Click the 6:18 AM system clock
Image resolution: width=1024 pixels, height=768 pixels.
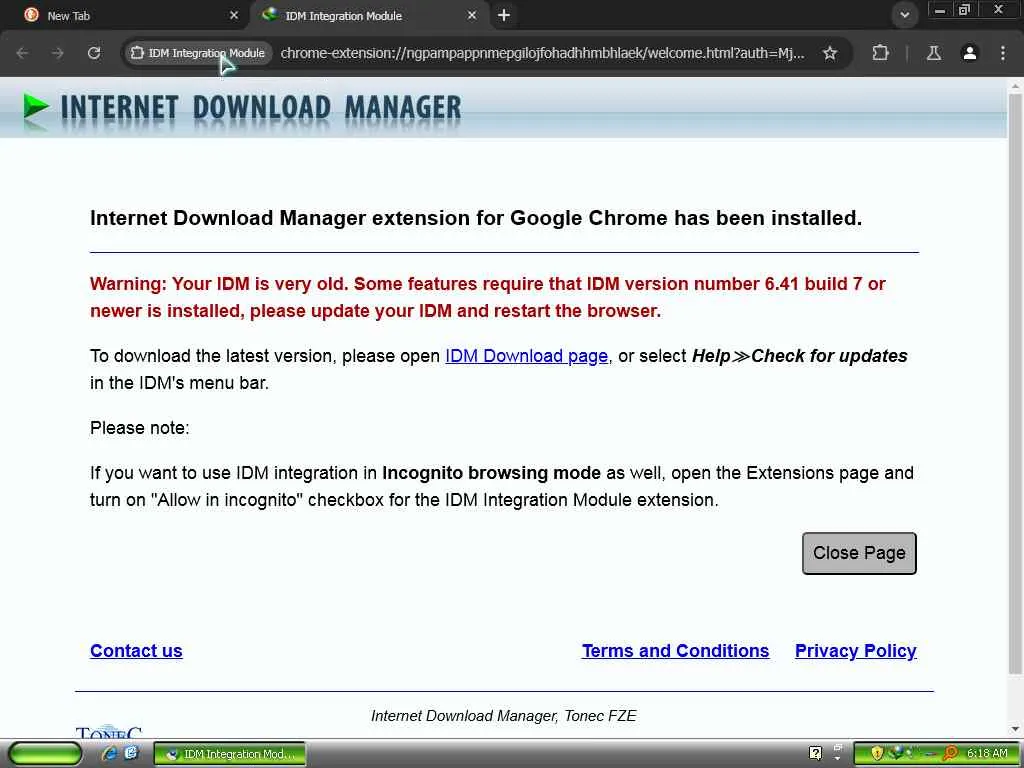point(987,753)
